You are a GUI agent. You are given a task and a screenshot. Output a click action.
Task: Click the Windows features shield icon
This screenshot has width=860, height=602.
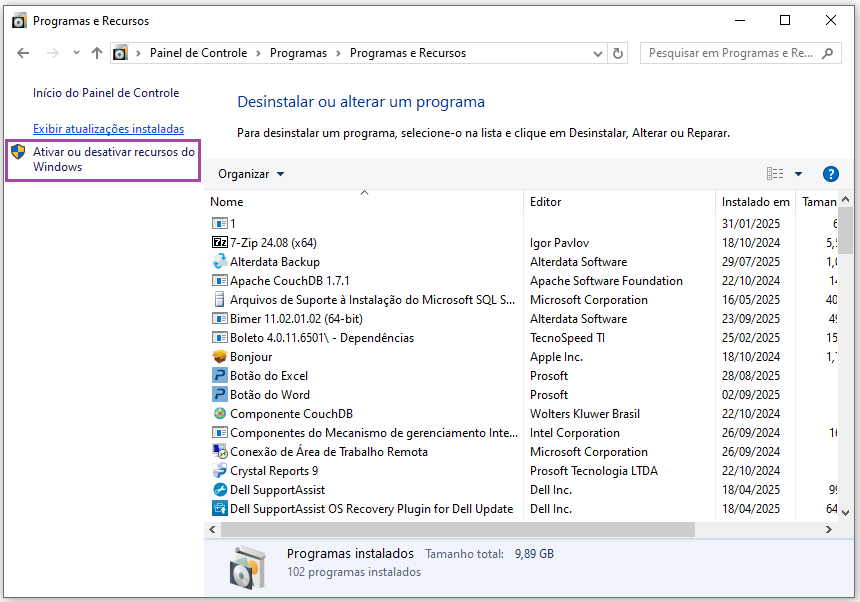(x=18, y=152)
